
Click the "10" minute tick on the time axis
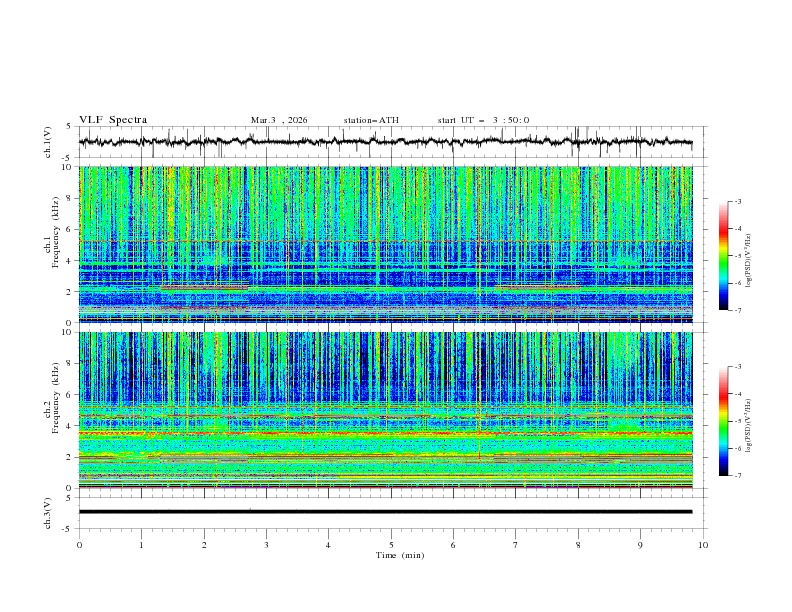point(703,545)
